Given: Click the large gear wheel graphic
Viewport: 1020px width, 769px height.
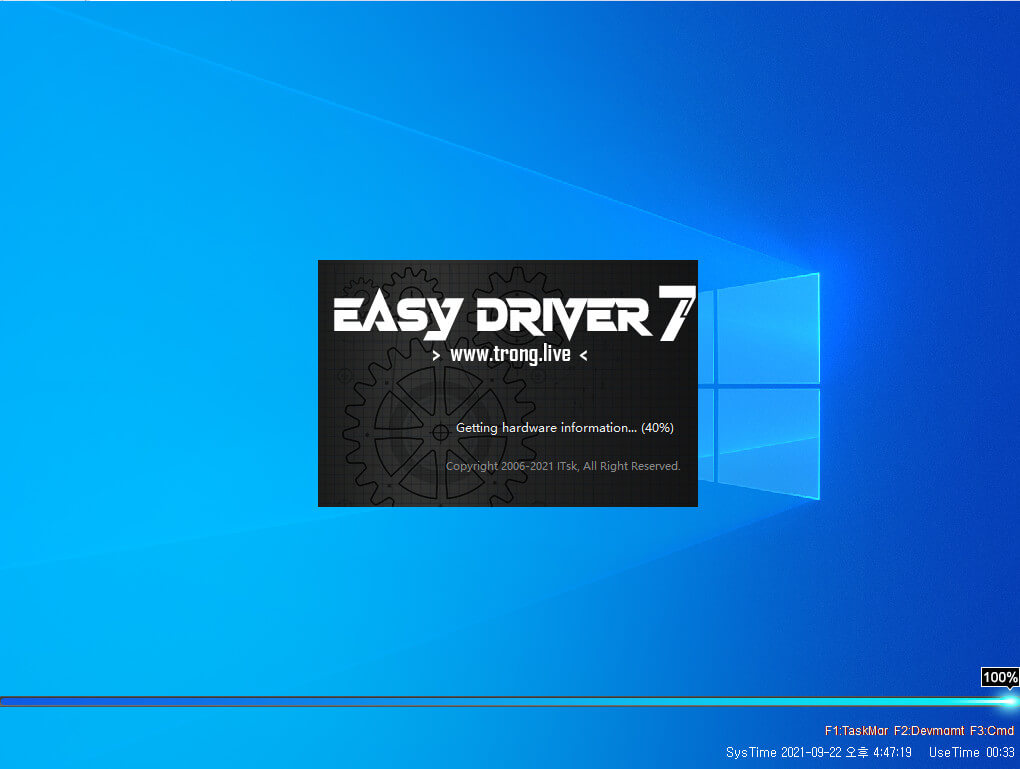Looking at the screenshot, I should click(x=440, y=431).
